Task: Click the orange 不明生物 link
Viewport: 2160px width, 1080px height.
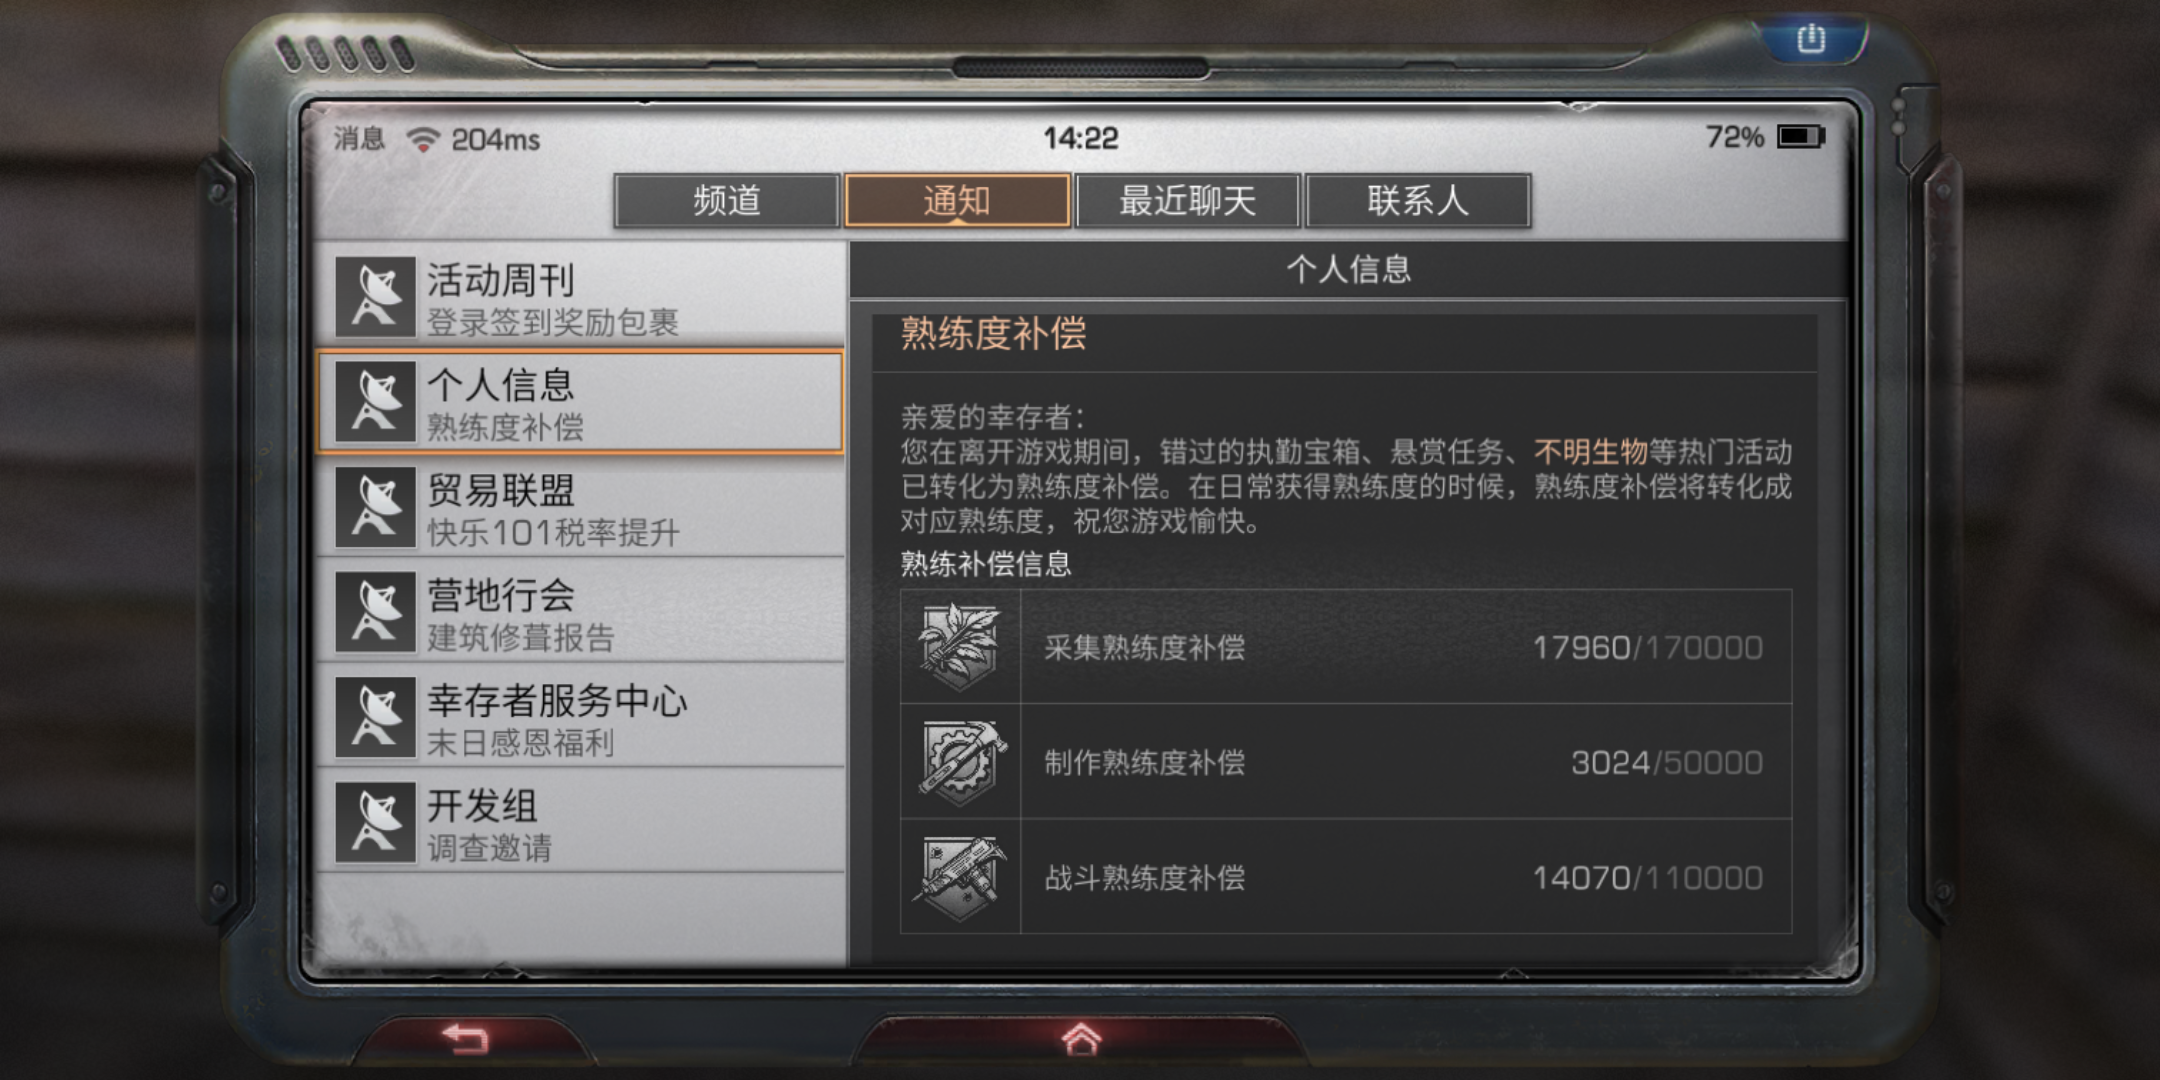Action: 1590,452
